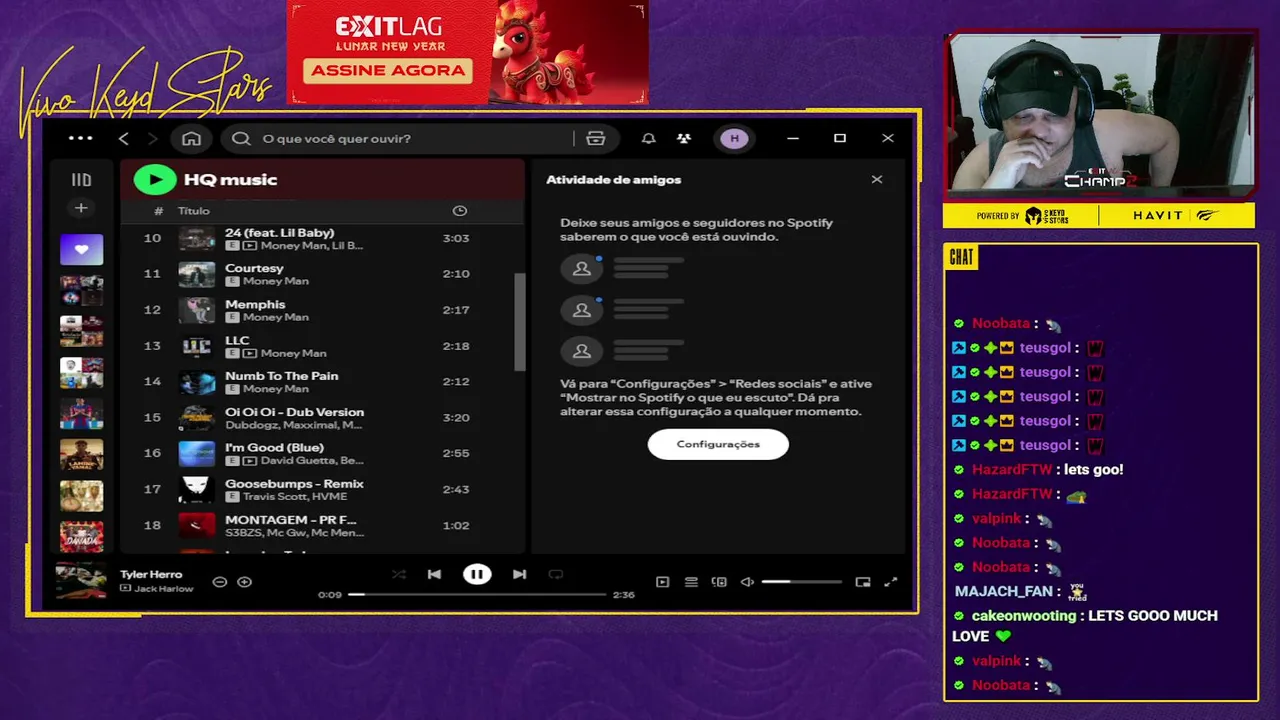The image size is (1280, 720).
Task: Select MONTAGEM - PR F... track
Action: 322,525
